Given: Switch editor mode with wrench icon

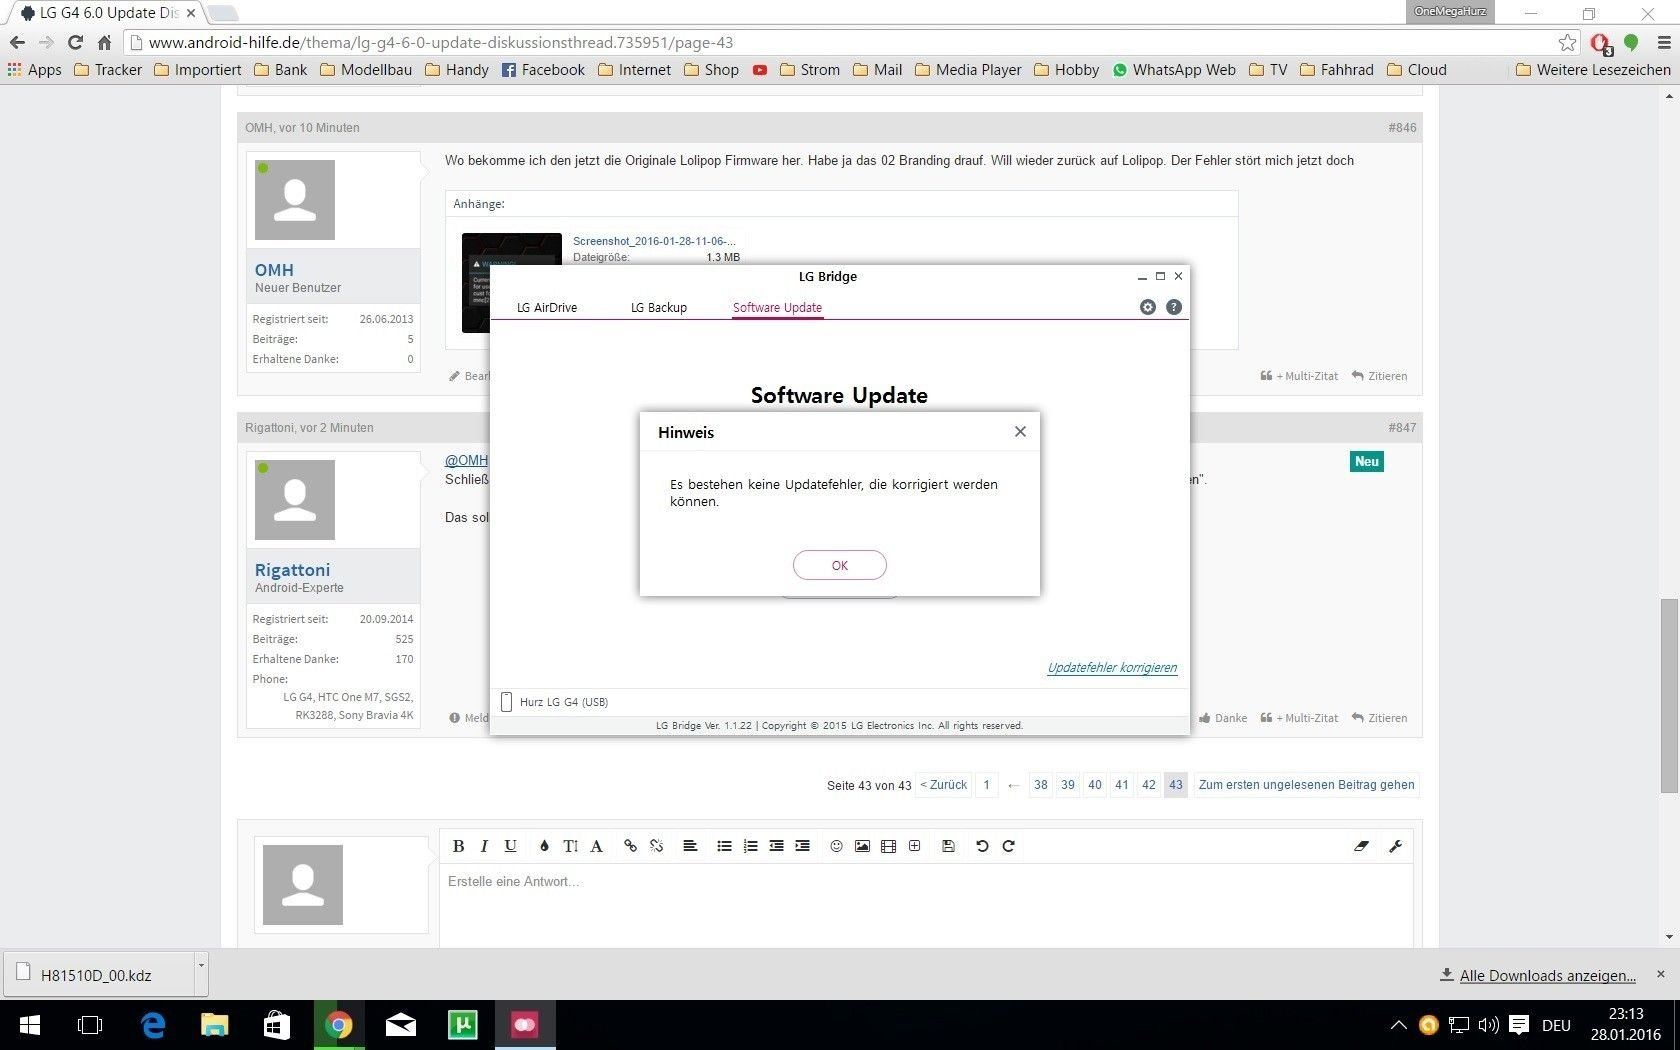Looking at the screenshot, I should (1395, 846).
